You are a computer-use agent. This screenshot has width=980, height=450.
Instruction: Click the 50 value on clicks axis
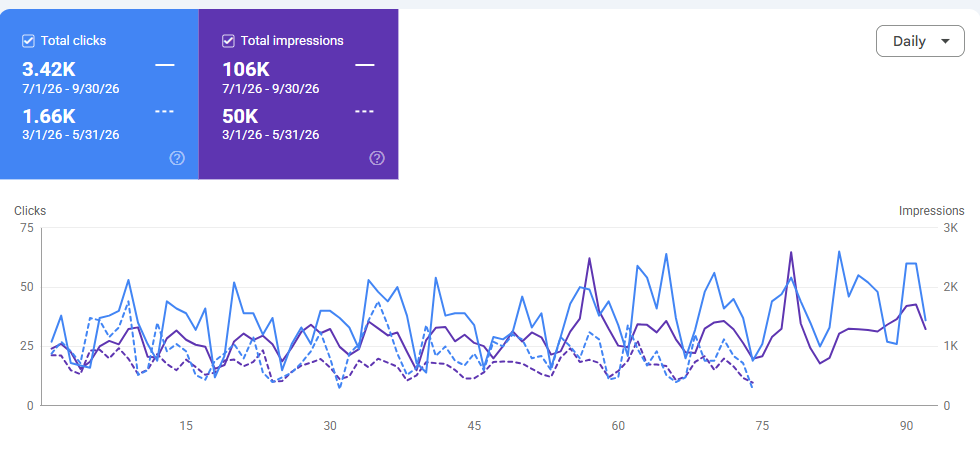(26, 288)
